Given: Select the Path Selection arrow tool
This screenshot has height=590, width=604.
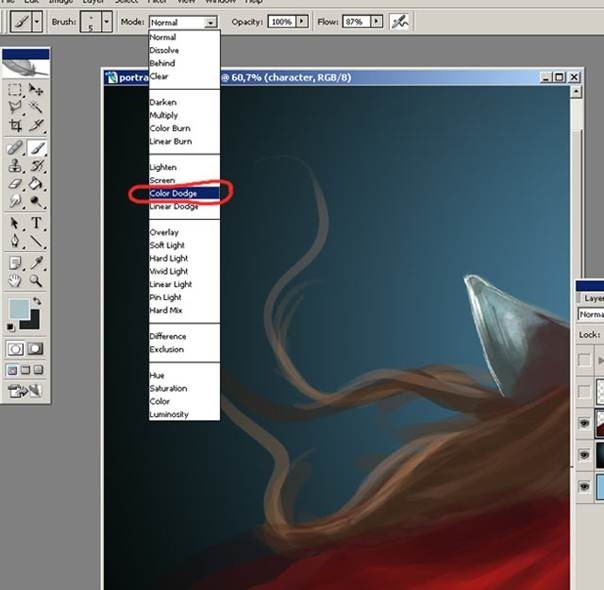Looking at the screenshot, I should tap(15, 223).
